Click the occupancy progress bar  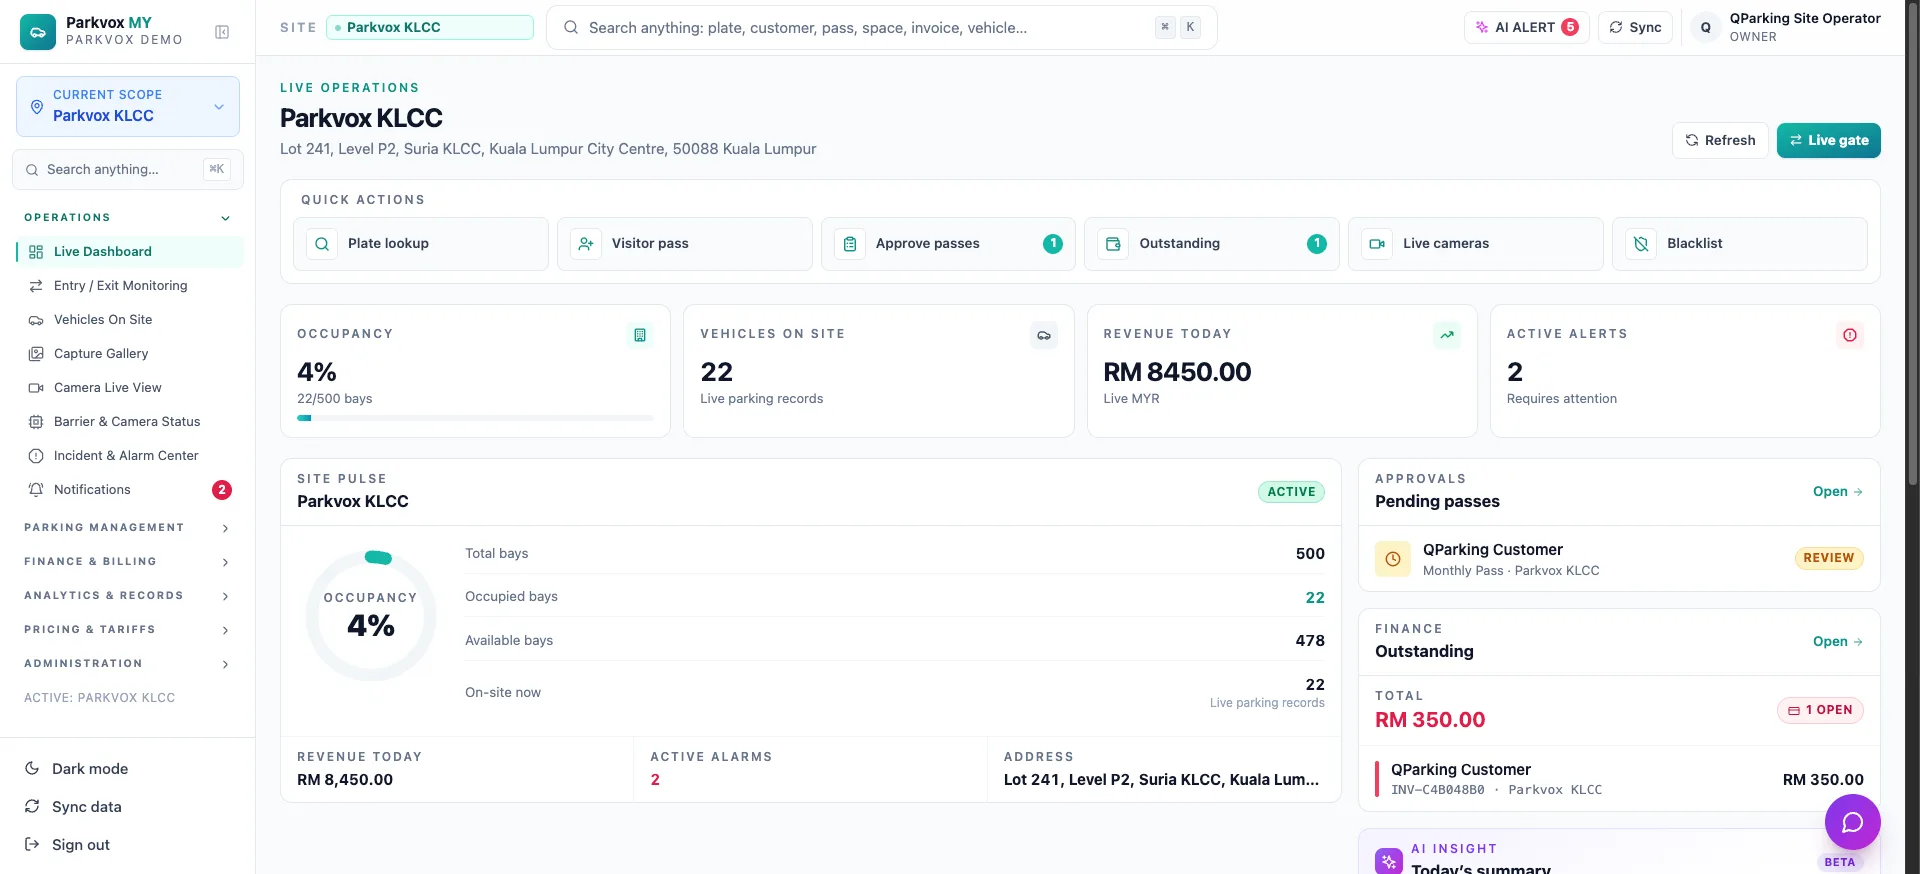[475, 418]
